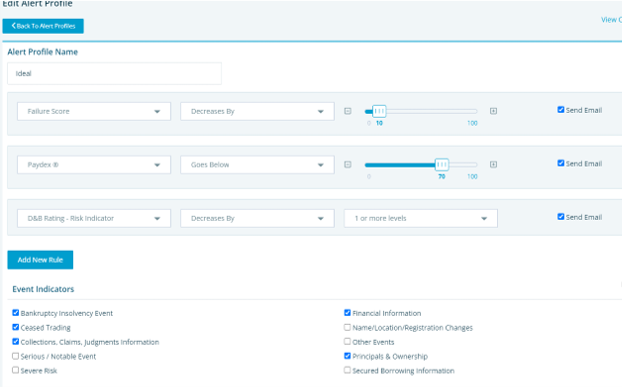Enable the Severe Risk checkbox
622x387 pixels.
[x=15, y=370]
